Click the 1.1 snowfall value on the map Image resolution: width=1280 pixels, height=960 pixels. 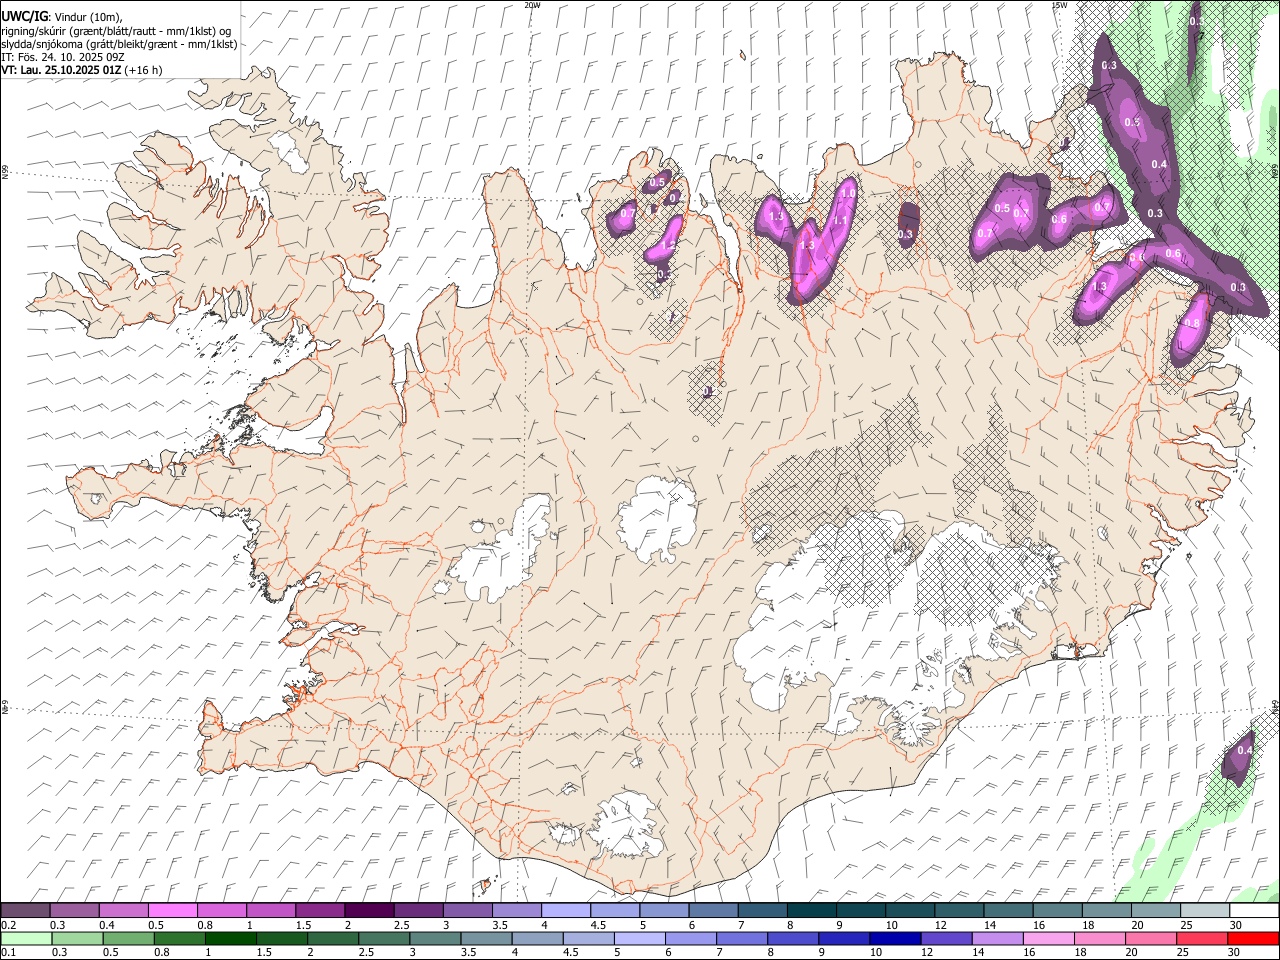click(x=841, y=221)
